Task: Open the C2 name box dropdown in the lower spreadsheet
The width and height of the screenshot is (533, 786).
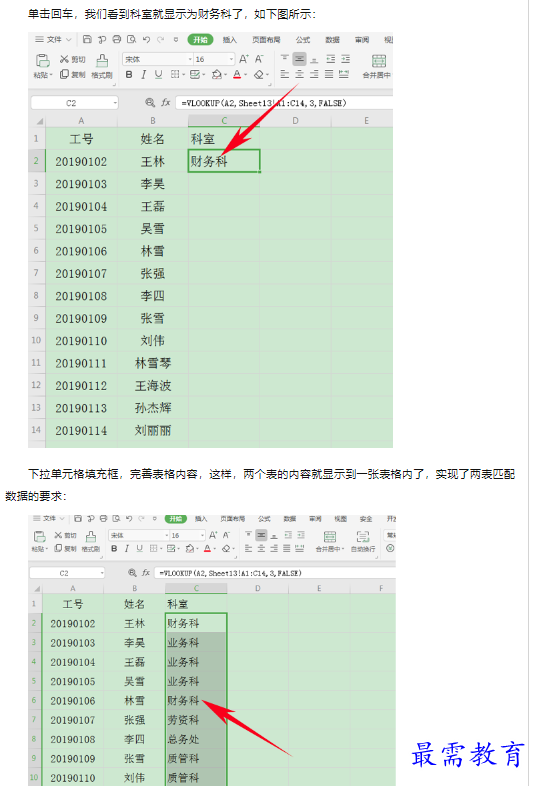Action: [x=102, y=572]
